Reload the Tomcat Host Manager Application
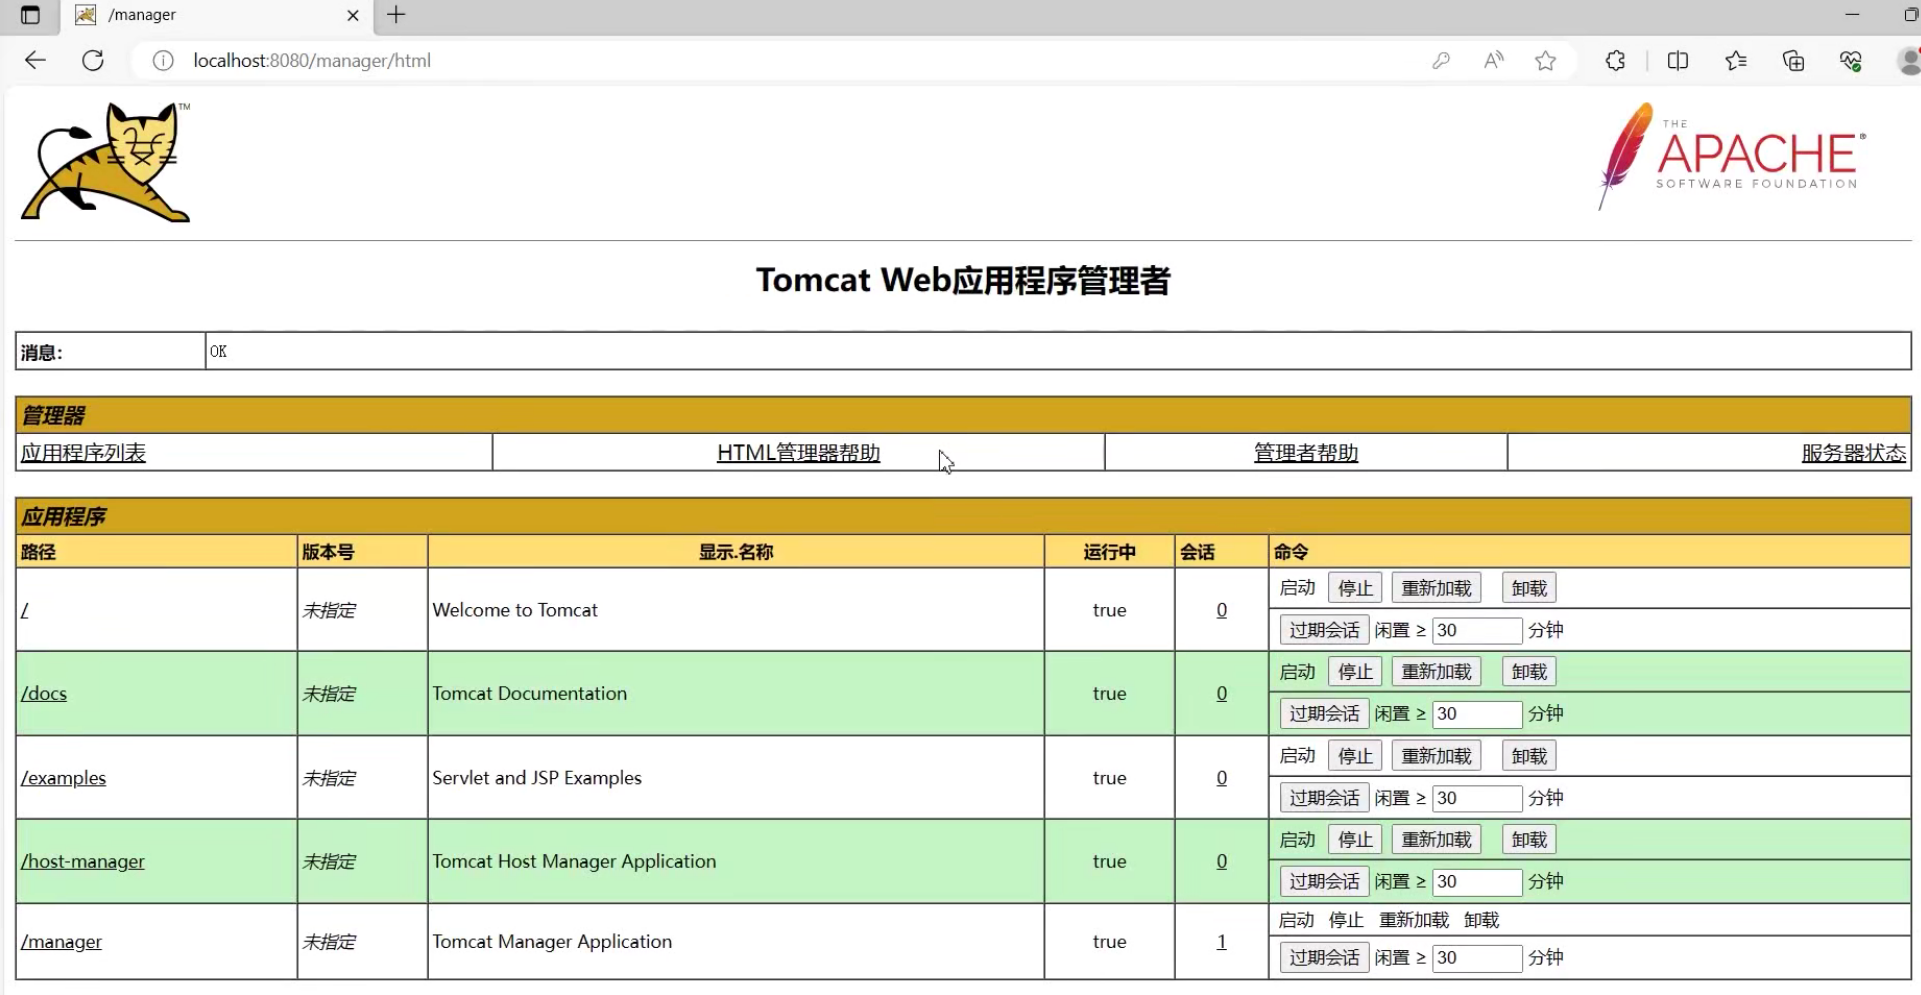This screenshot has width=1921, height=995. click(x=1436, y=840)
